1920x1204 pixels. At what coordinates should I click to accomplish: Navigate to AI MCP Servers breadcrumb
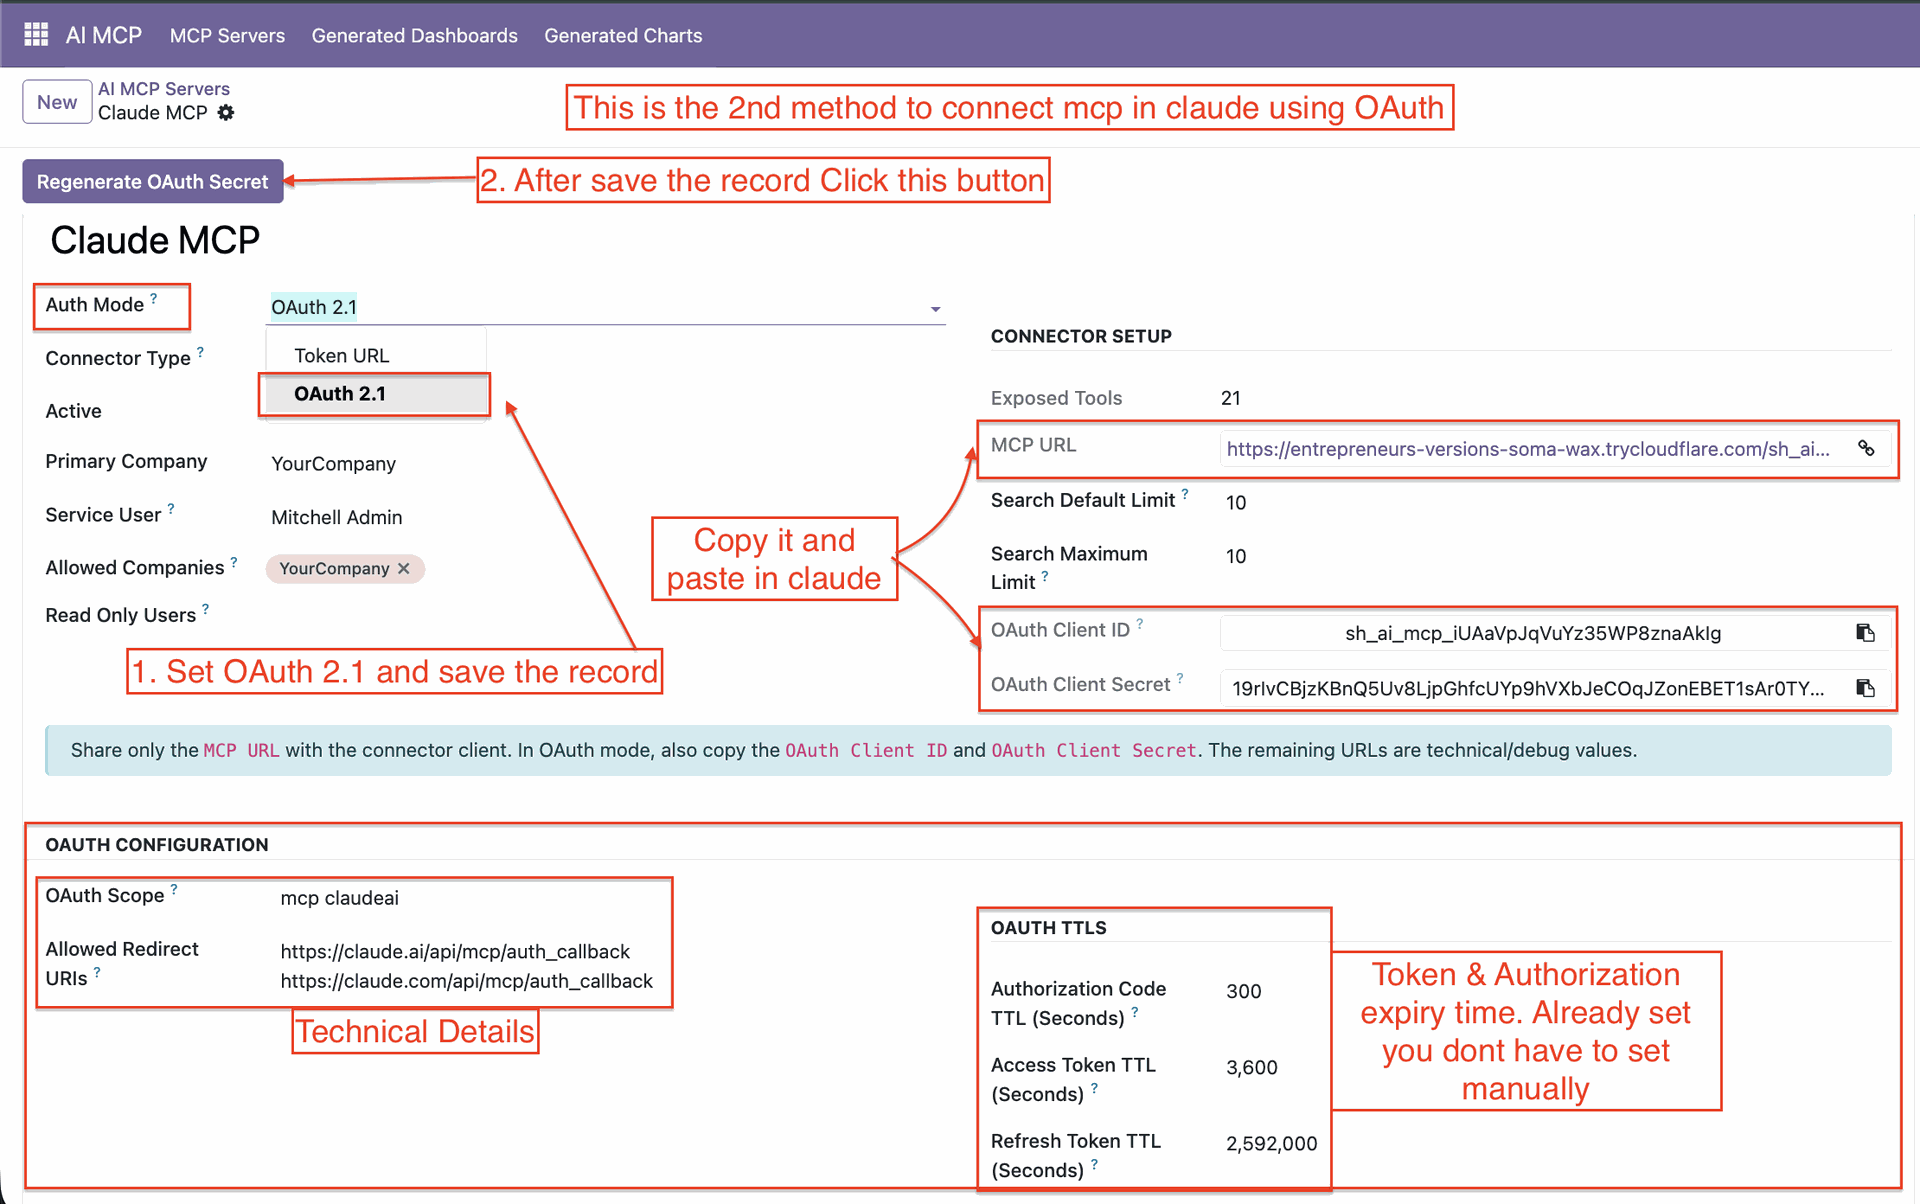coord(164,88)
